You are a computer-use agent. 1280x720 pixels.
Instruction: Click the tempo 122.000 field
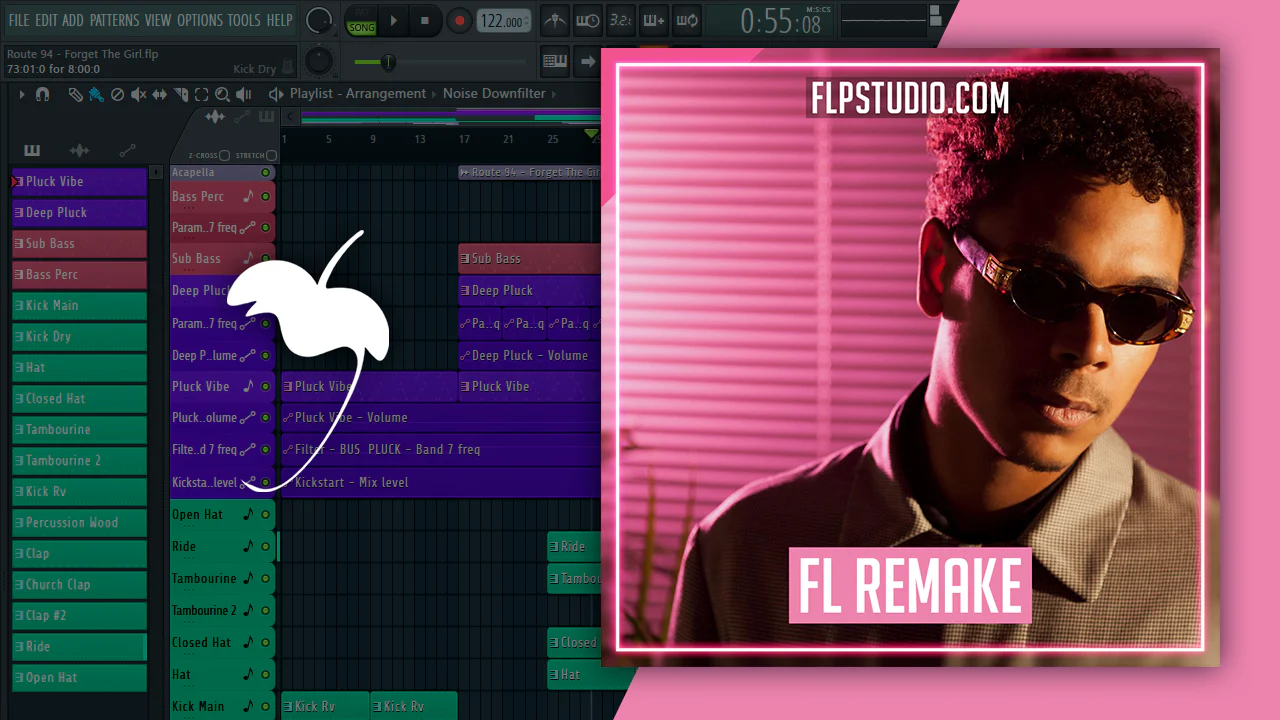pos(503,21)
